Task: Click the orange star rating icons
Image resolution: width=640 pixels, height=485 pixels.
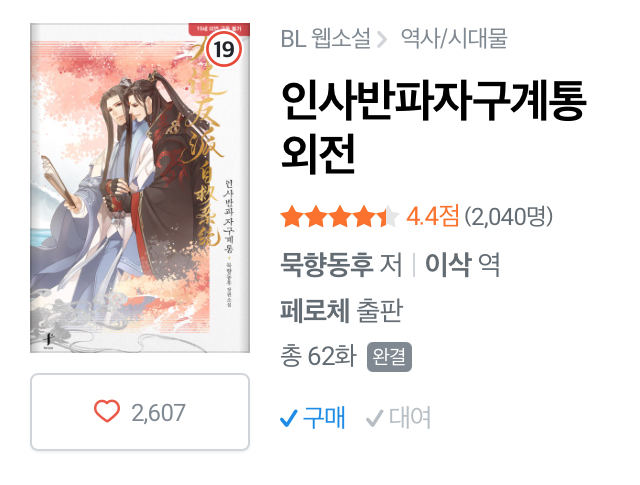Action: tap(340, 217)
